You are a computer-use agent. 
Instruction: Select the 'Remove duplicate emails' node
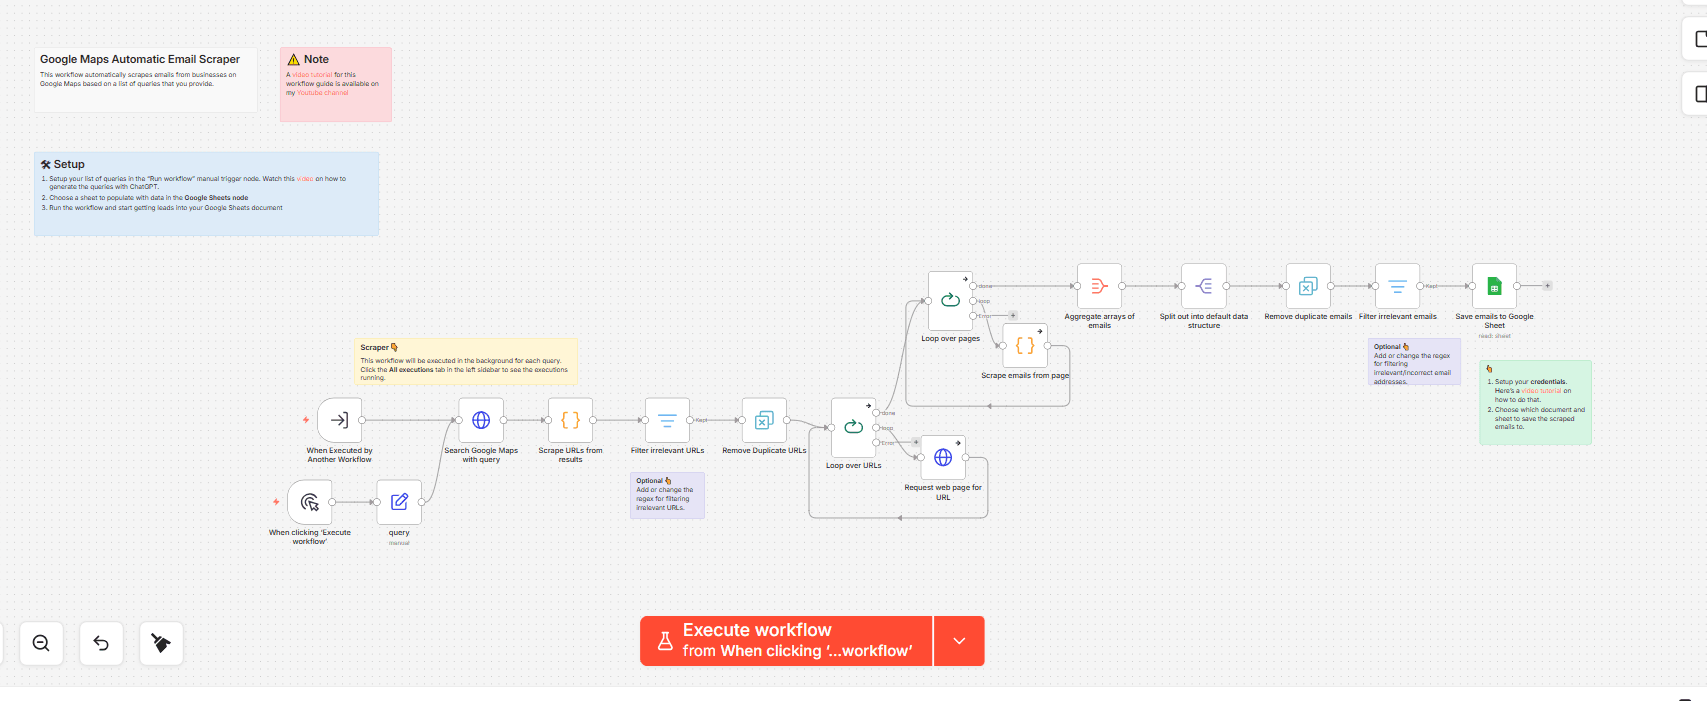click(1308, 286)
